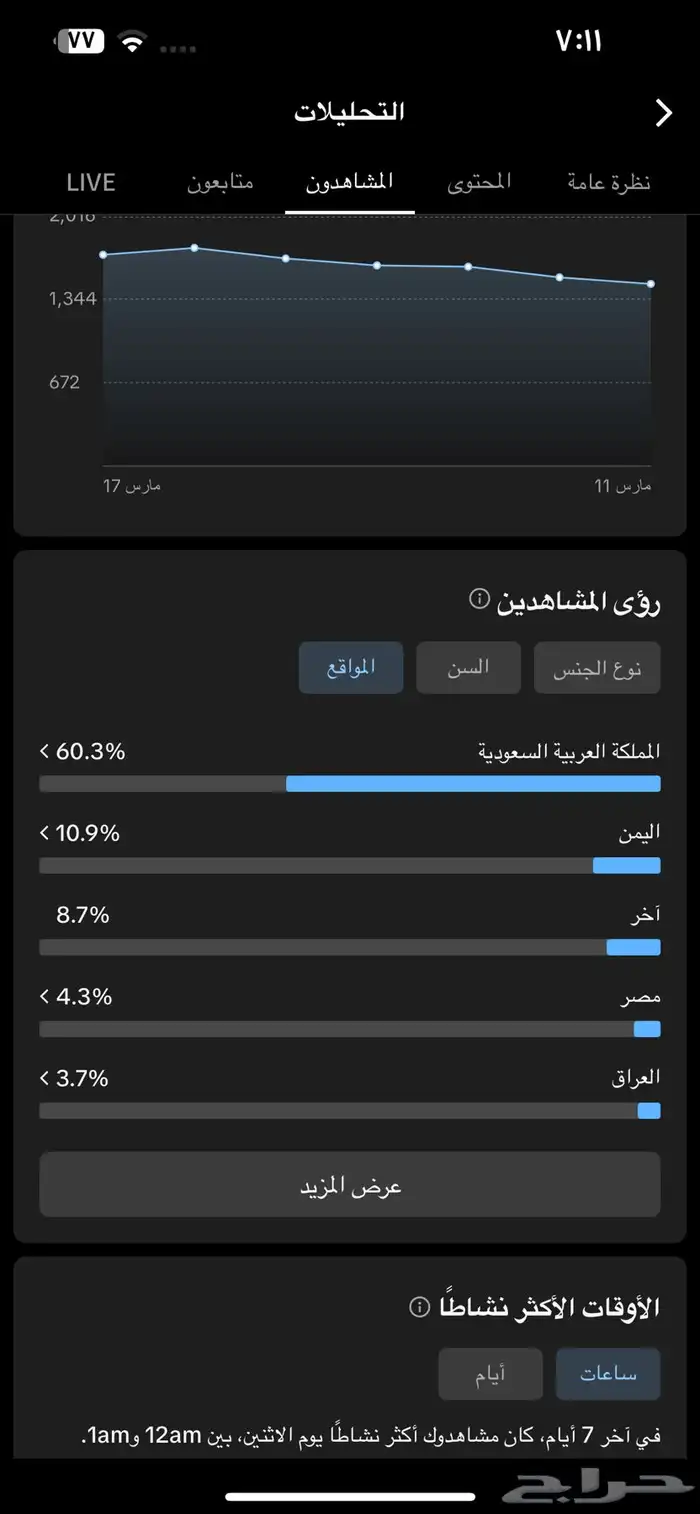700x1514 pixels.
Task: Open the نظرة عامة tab
Action: (609, 182)
